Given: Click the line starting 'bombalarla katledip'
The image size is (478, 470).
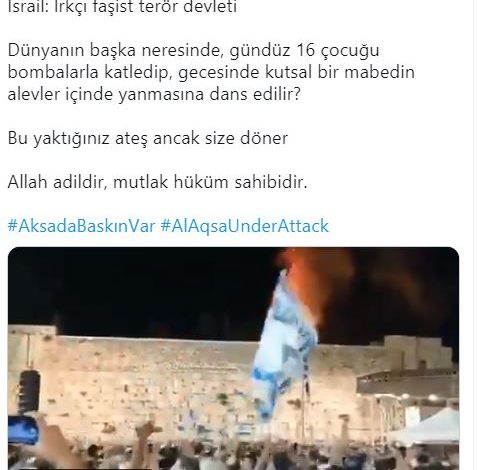Looking at the screenshot, I should pyautogui.click(x=211, y=72).
